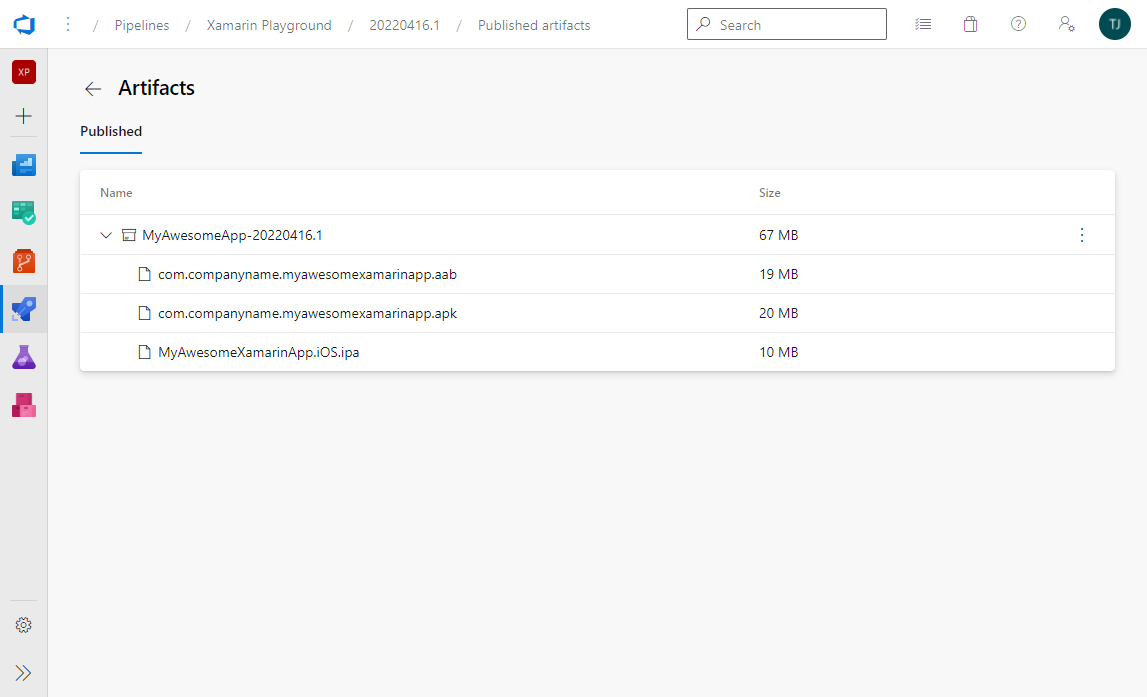Open the Marketplace shopping bag icon
The image size is (1147, 697).
click(x=970, y=24)
